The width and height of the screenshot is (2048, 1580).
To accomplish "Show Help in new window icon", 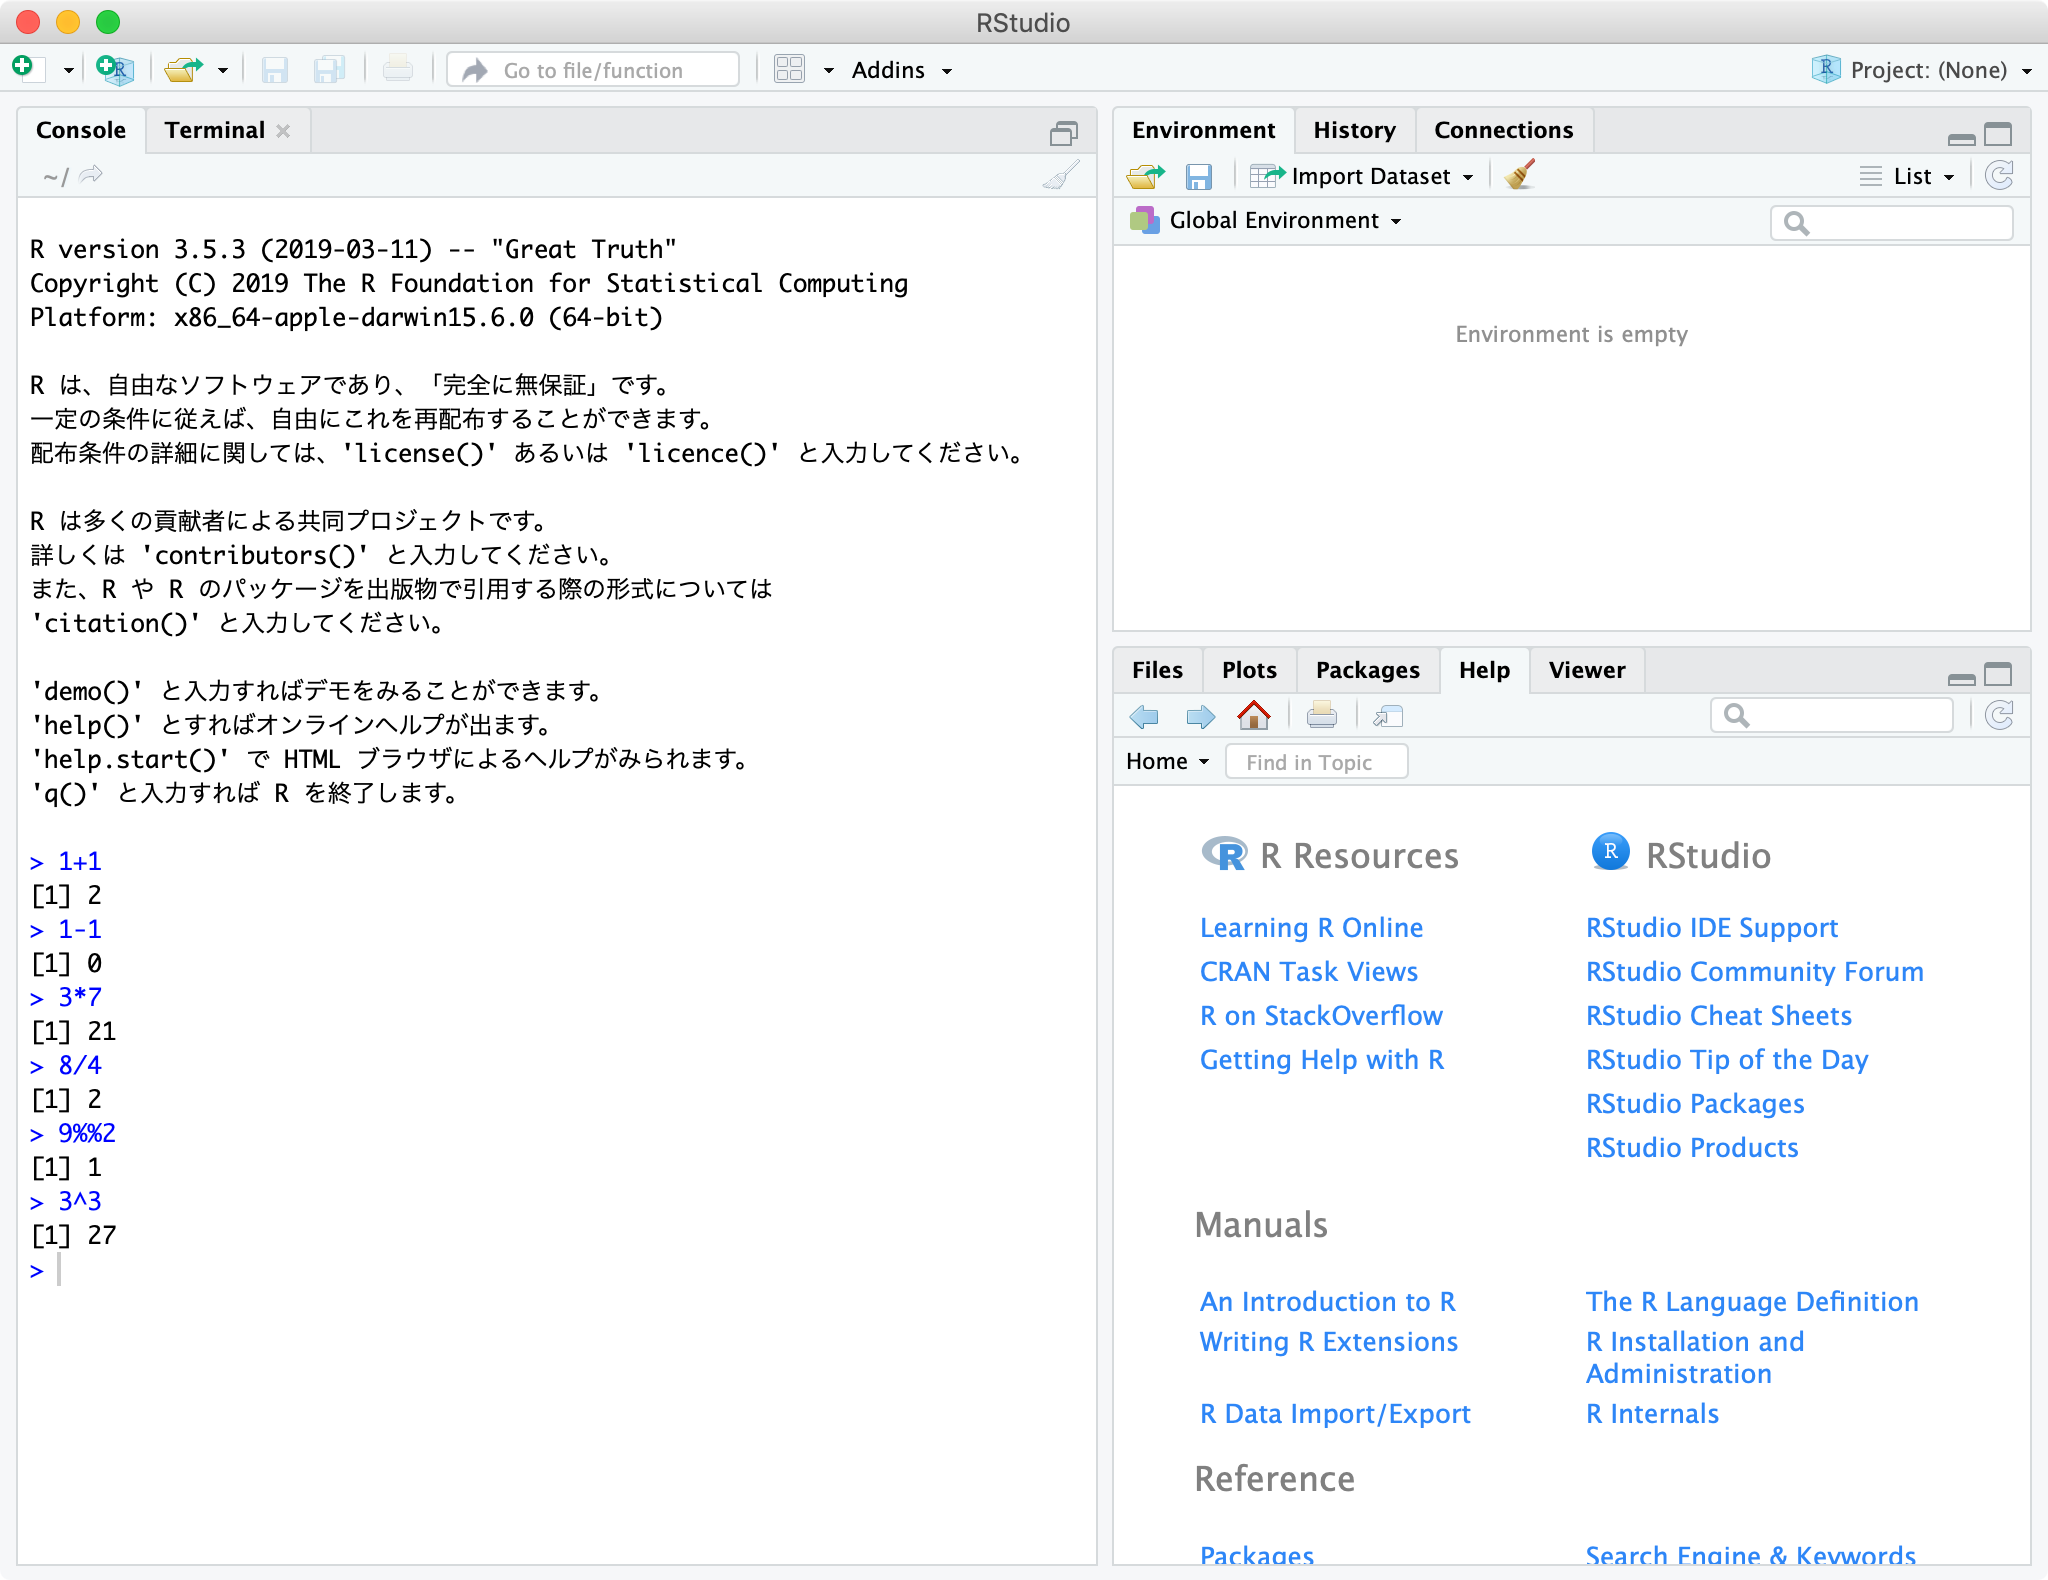I will 1388,716.
